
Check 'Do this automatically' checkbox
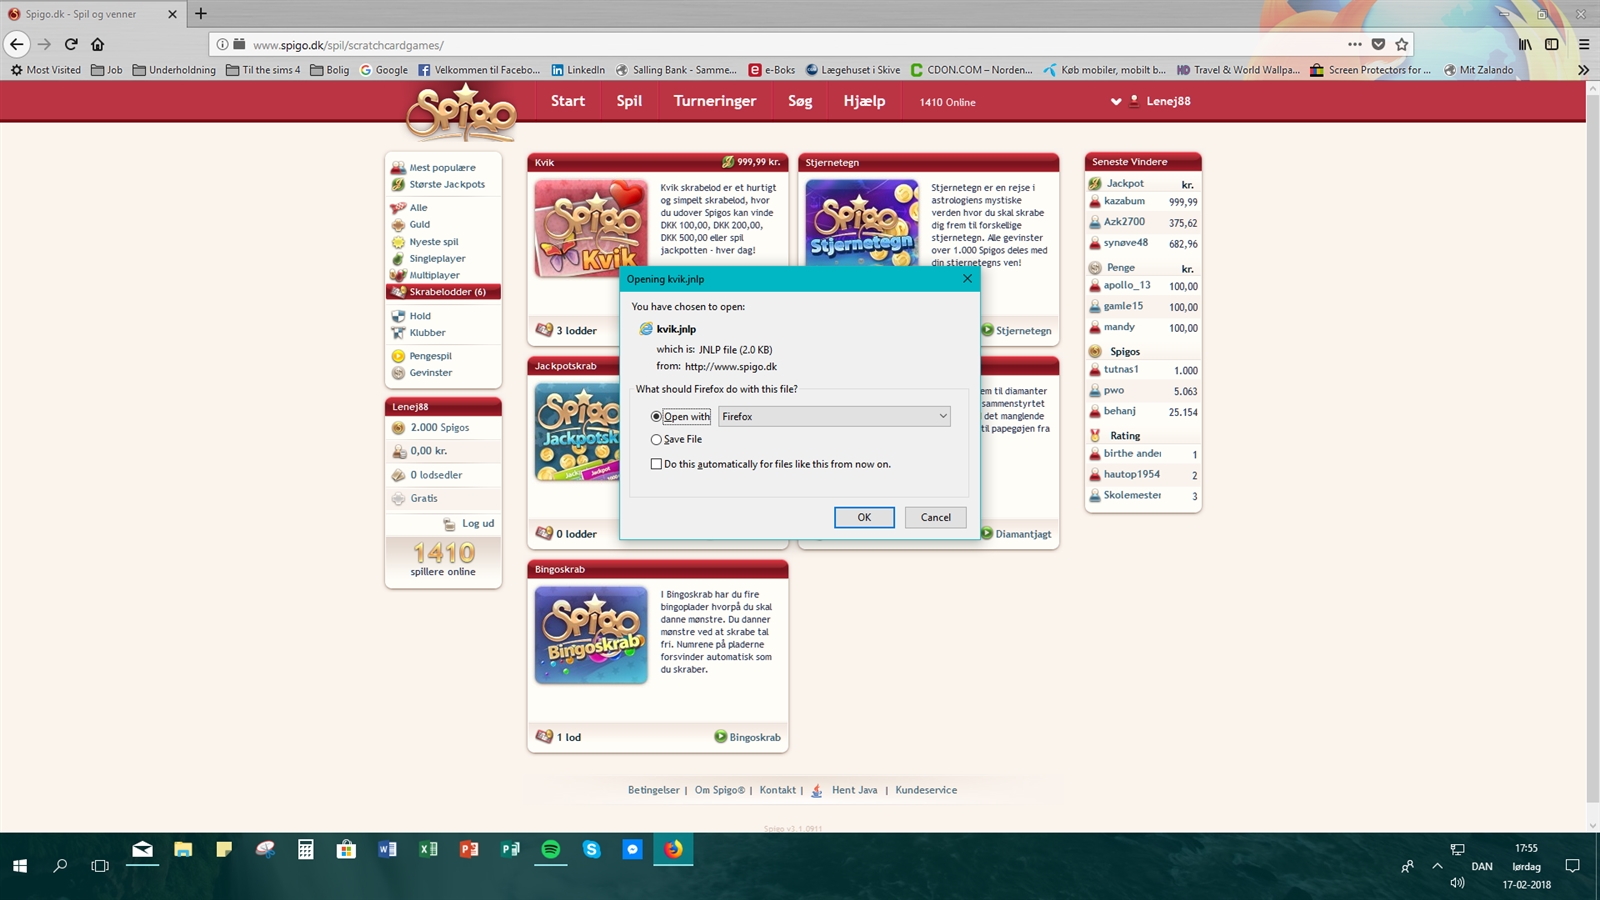pyautogui.click(x=656, y=464)
